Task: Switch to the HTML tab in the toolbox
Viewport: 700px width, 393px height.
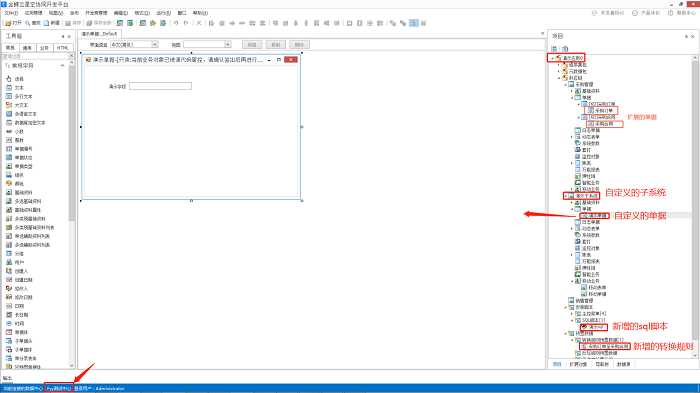Action: [x=63, y=48]
